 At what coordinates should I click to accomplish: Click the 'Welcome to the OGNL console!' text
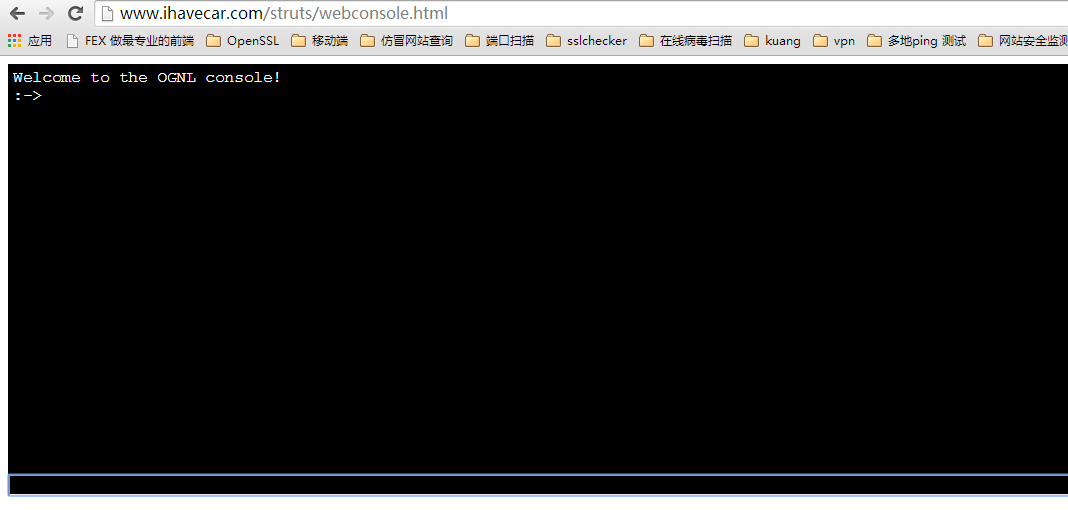pos(146,78)
